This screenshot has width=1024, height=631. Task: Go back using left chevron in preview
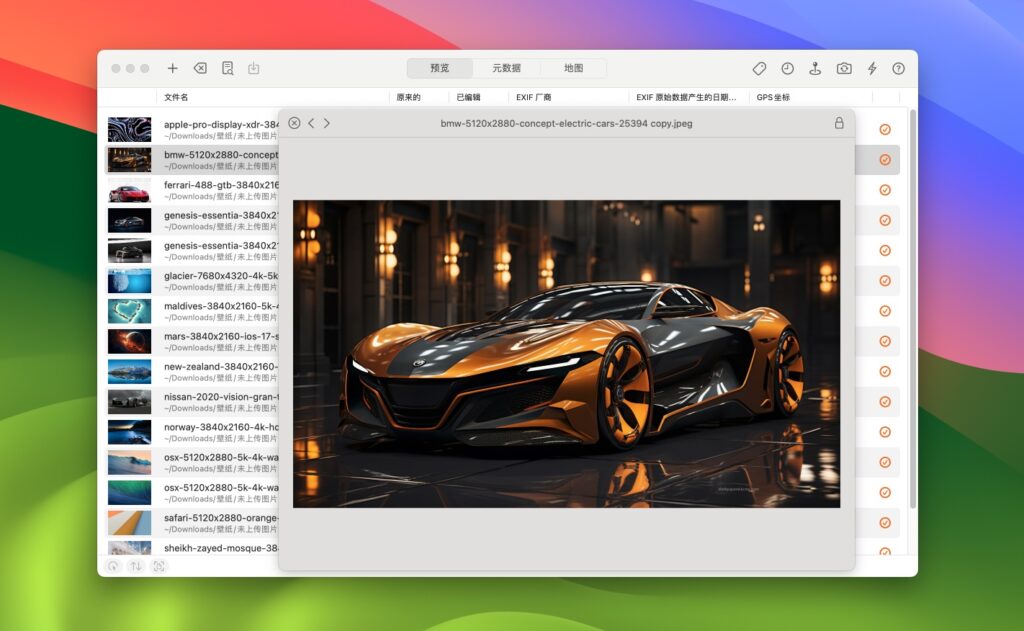pos(310,123)
